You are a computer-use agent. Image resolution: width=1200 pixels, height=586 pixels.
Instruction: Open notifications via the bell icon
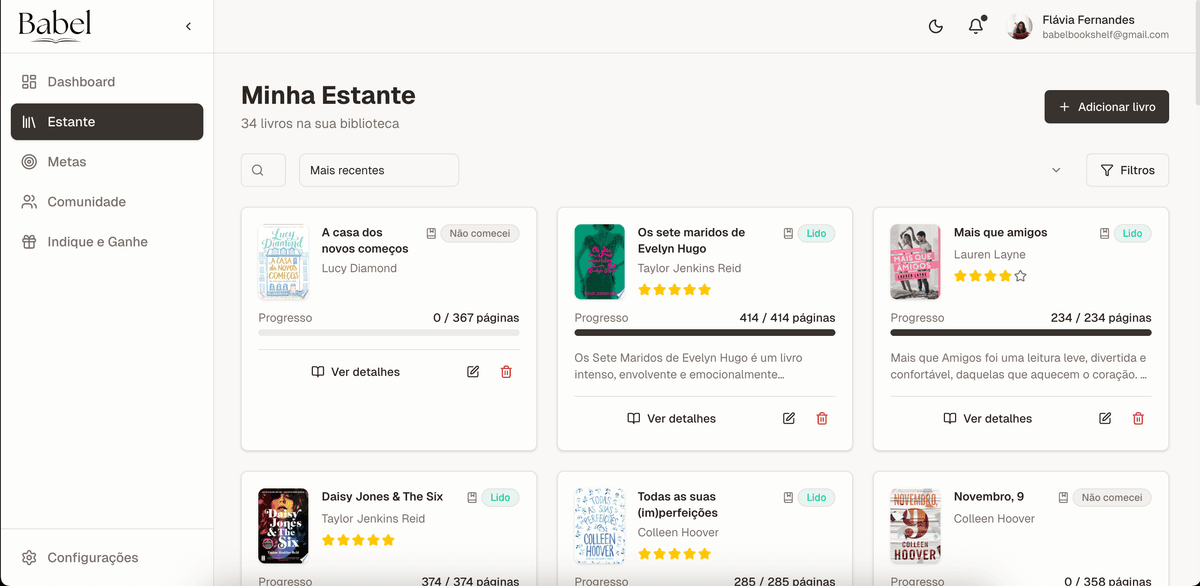coord(975,27)
